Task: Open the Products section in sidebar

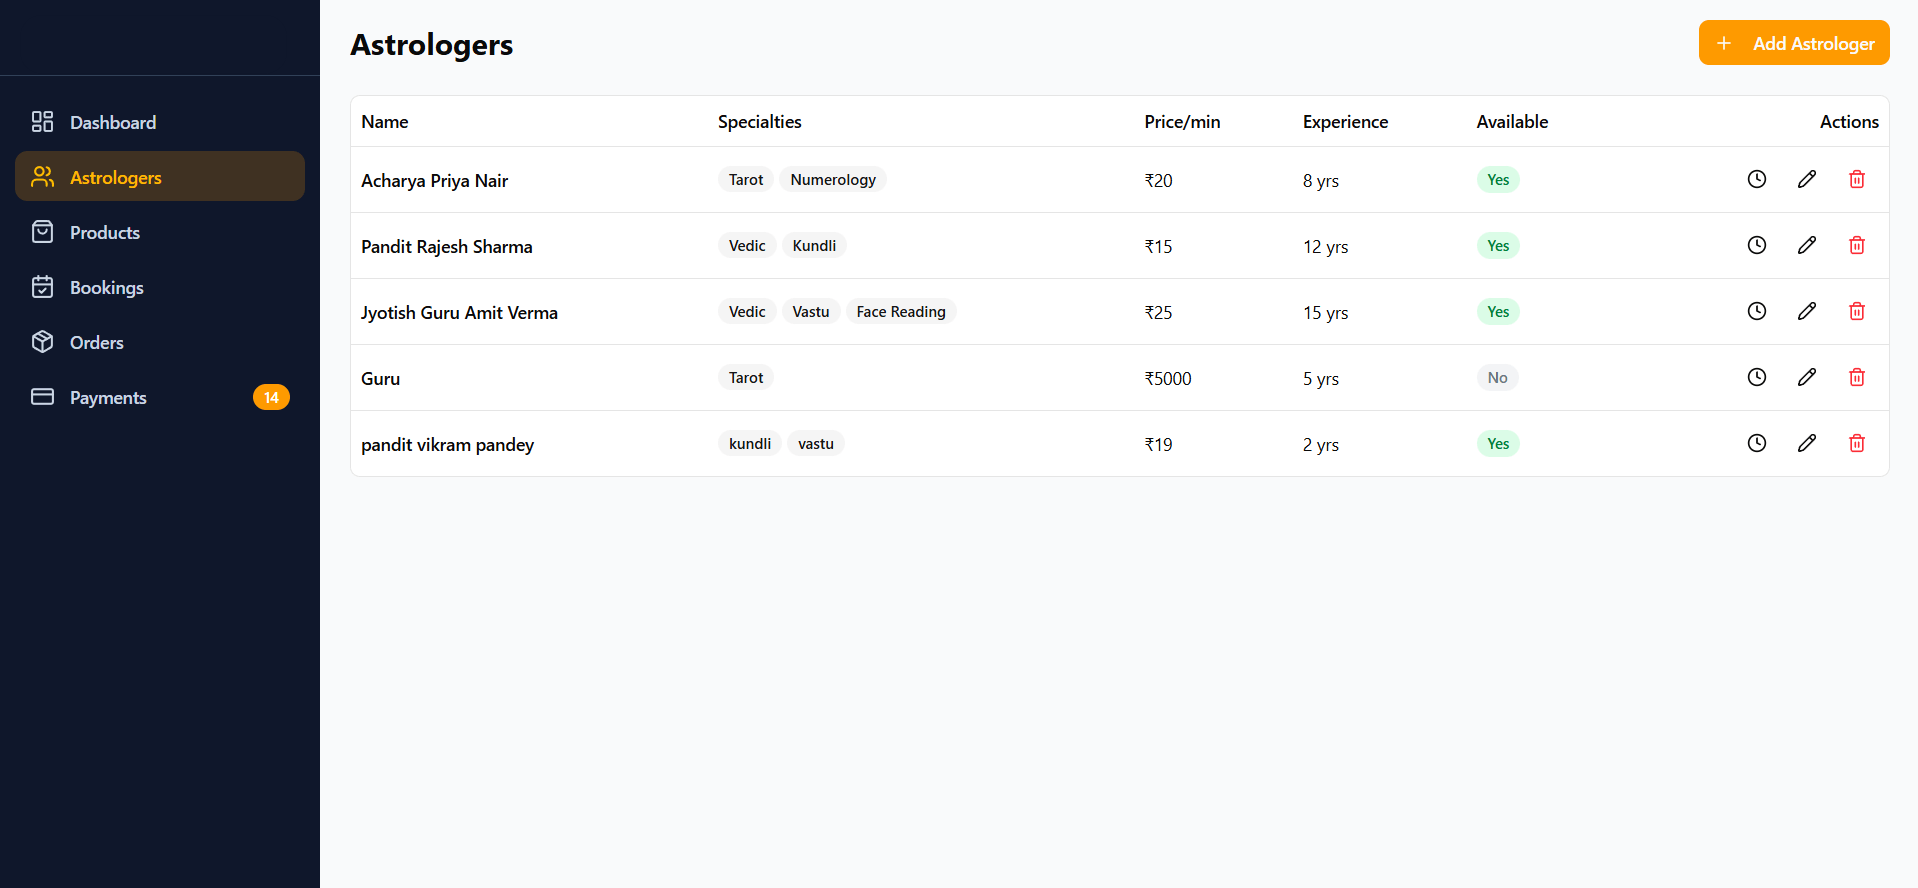Action: tap(104, 232)
